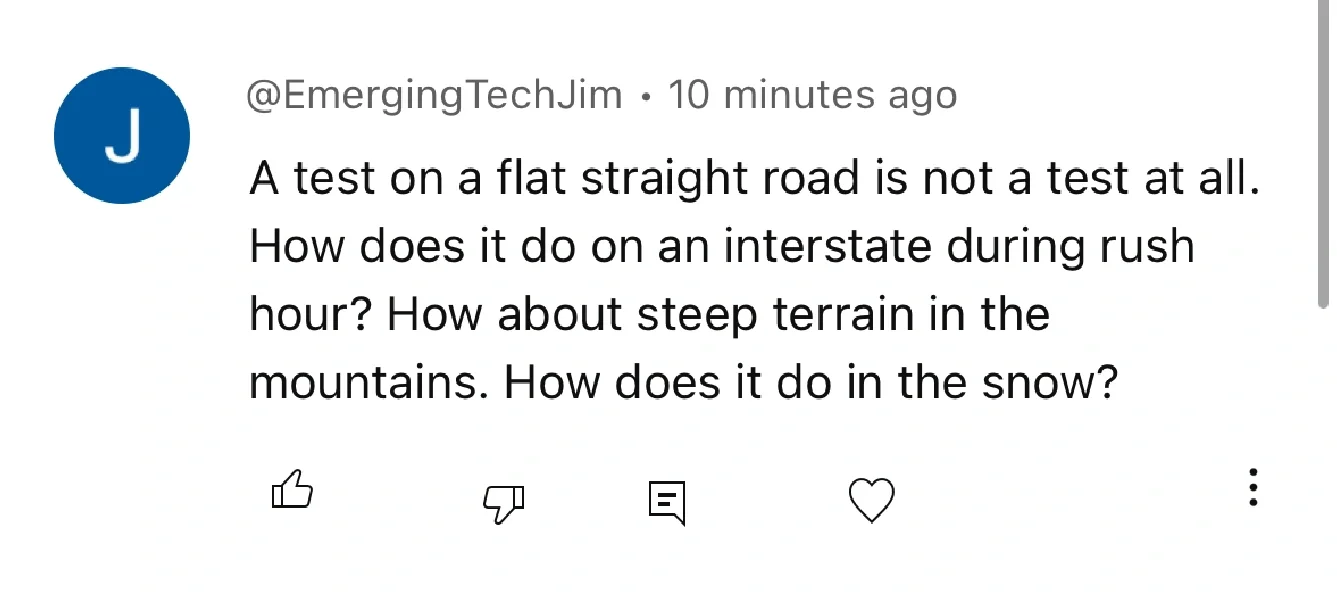Heart the comment by EmergingTechJim

click(x=871, y=499)
